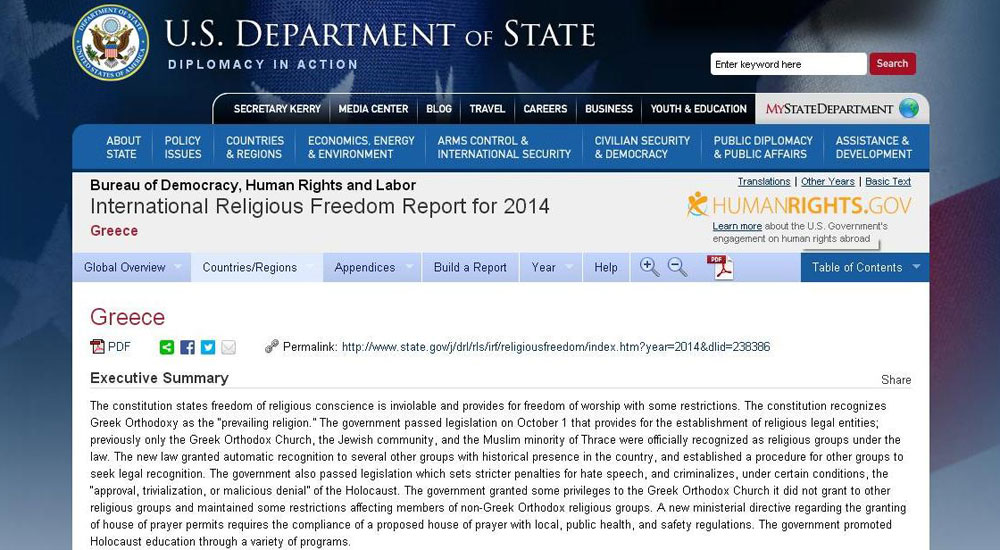
Task: Expand the Global Overview dropdown
Action: pos(131,267)
